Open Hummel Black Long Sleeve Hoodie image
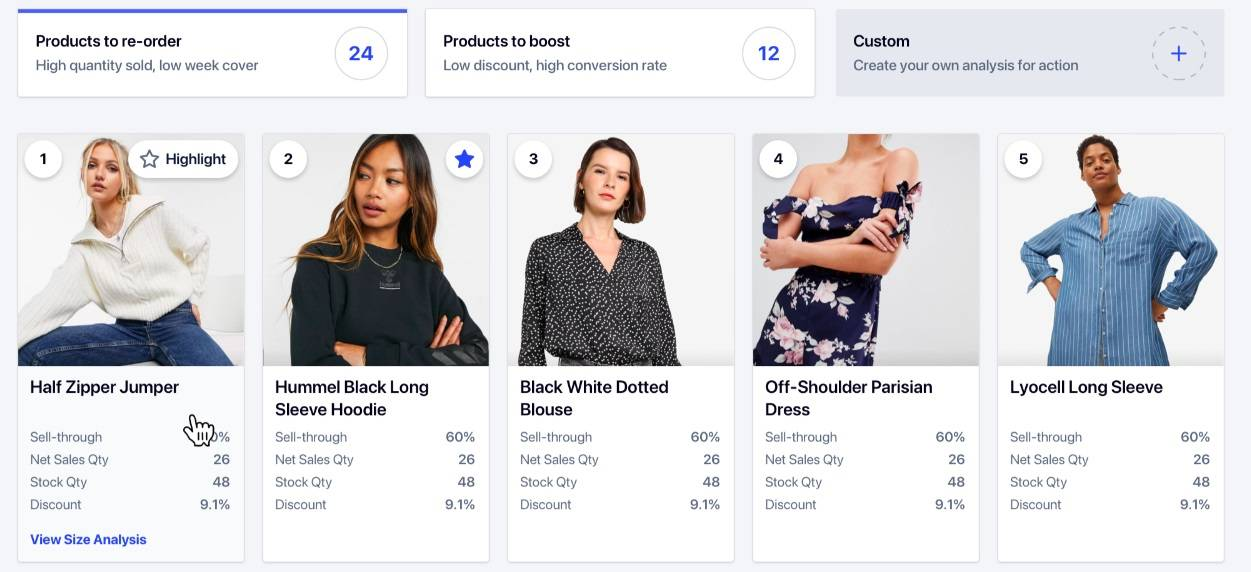This screenshot has height=572, width=1251. [x=376, y=270]
